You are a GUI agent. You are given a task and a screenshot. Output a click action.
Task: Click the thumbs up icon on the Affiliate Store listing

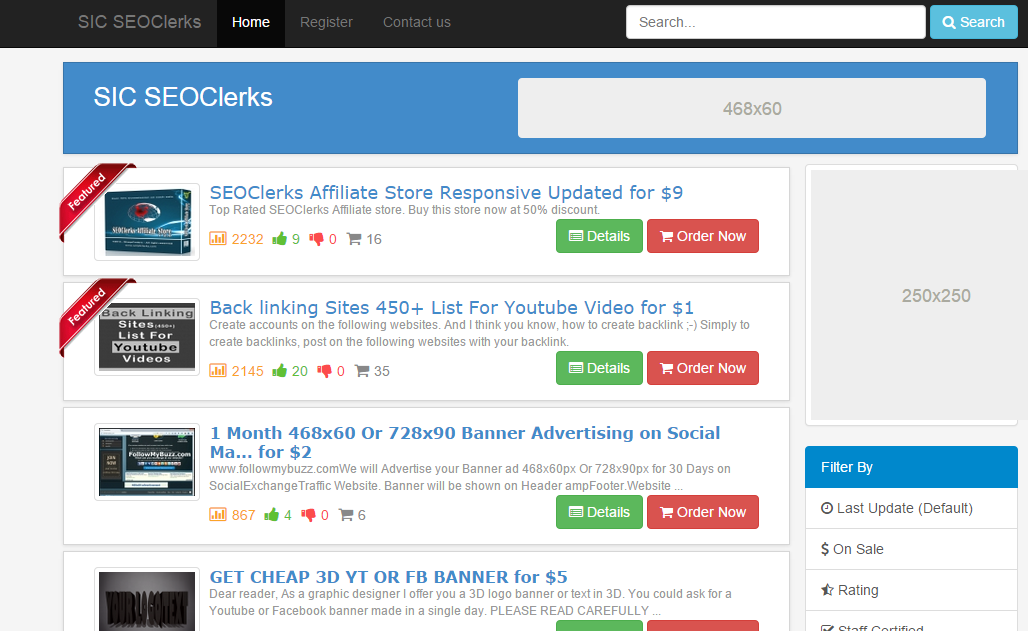[280, 239]
